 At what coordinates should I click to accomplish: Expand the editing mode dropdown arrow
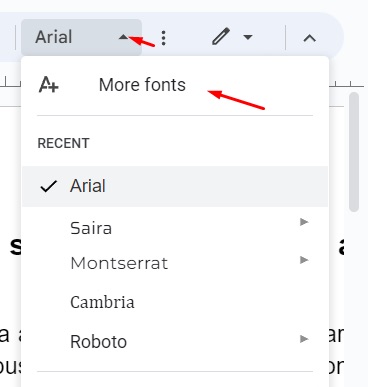tap(248, 37)
